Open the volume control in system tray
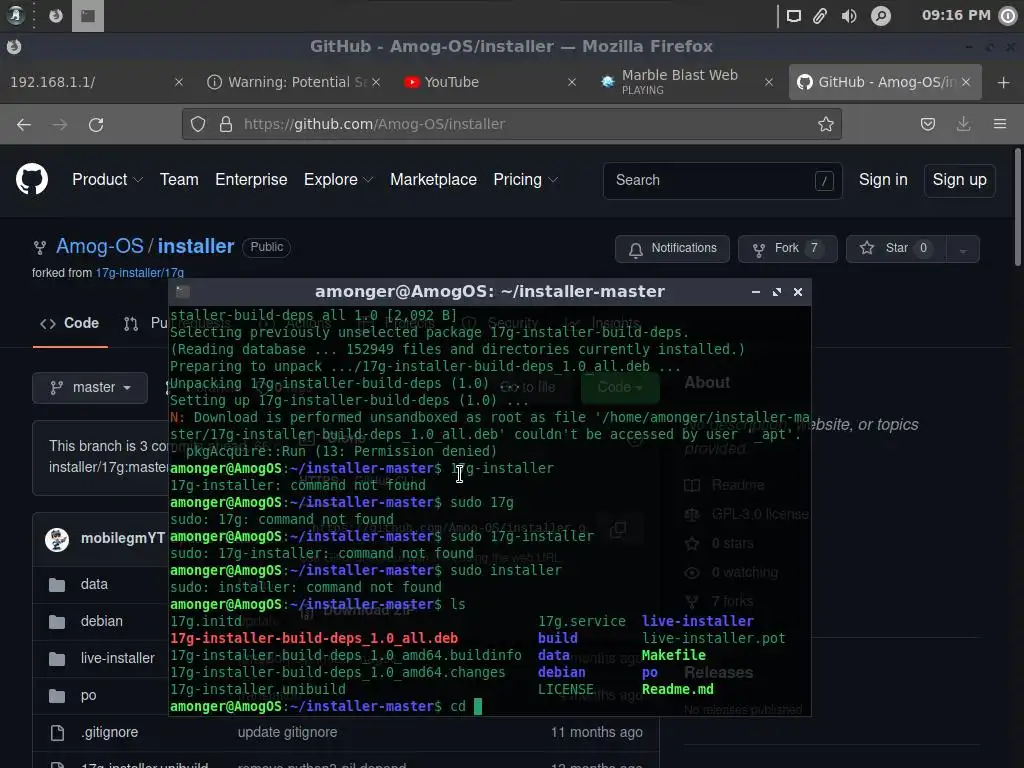The height and width of the screenshot is (768, 1024). [849, 16]
